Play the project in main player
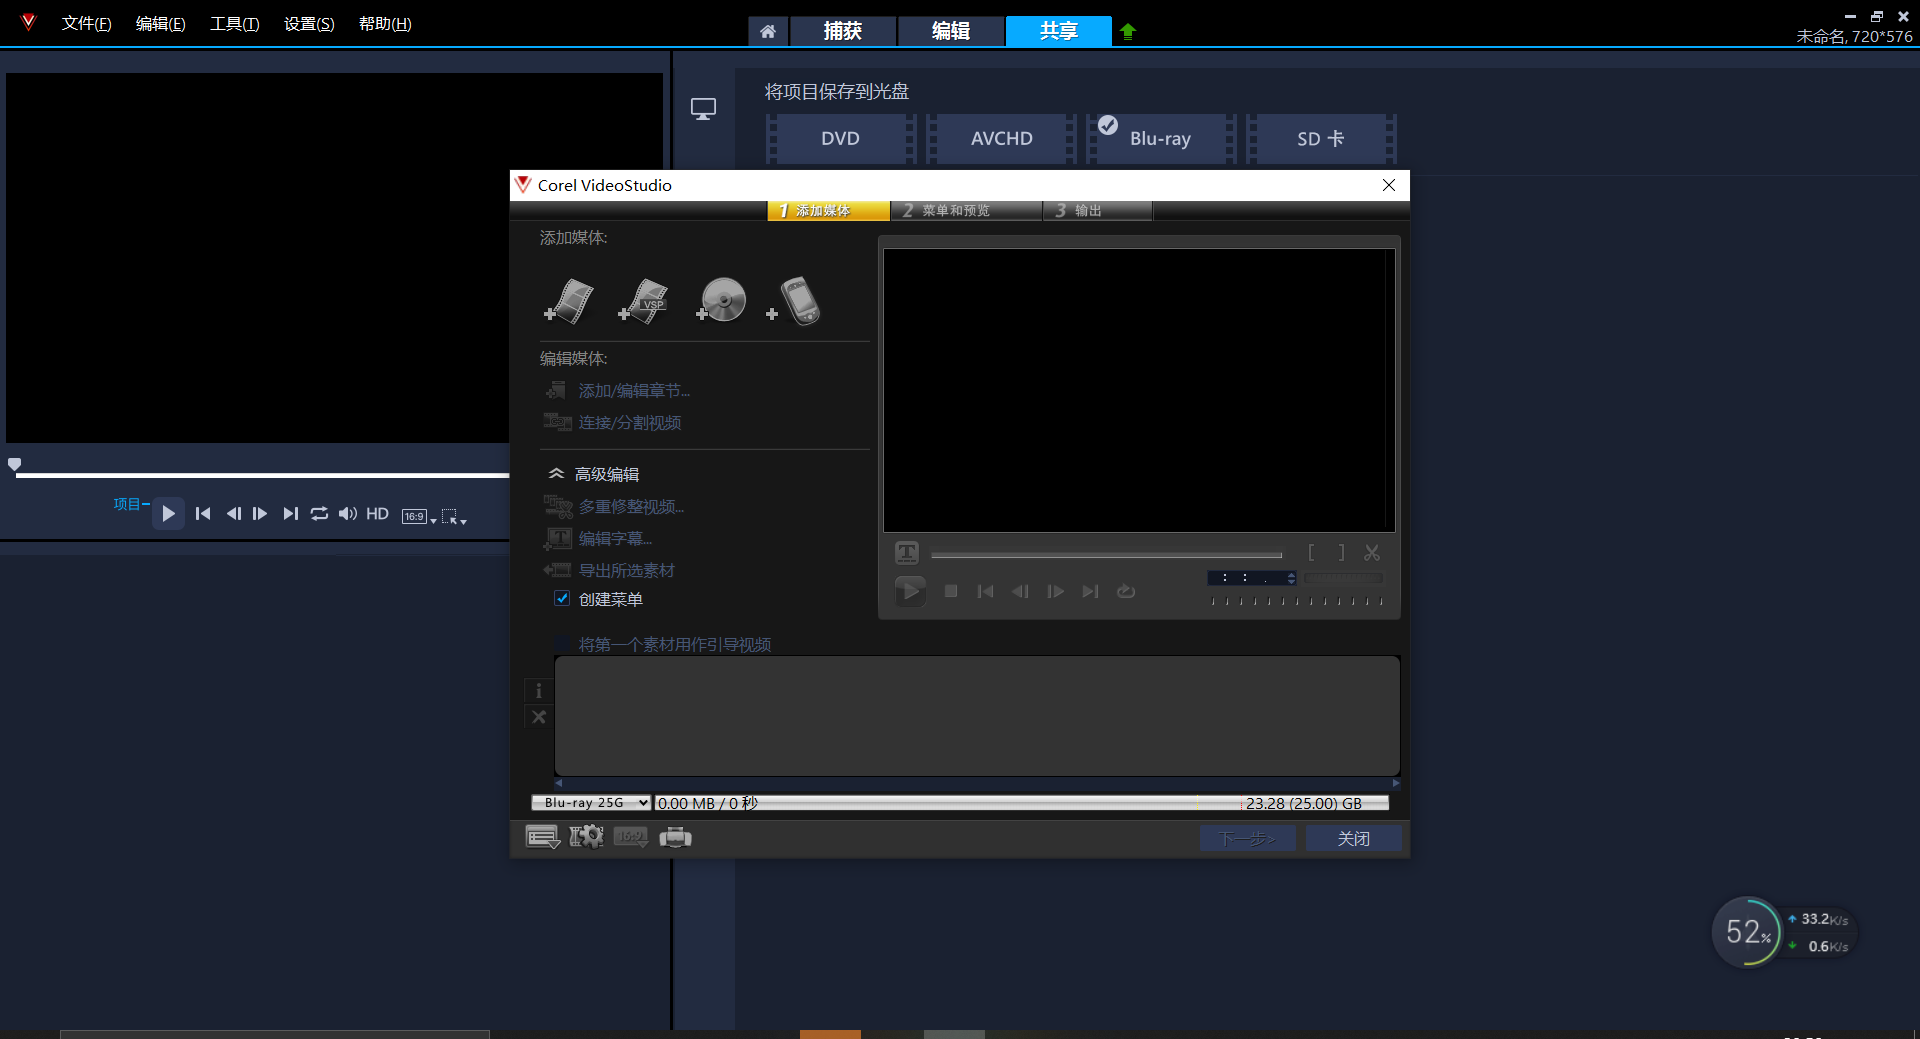1920x1039 pixels. coord(168,514)
